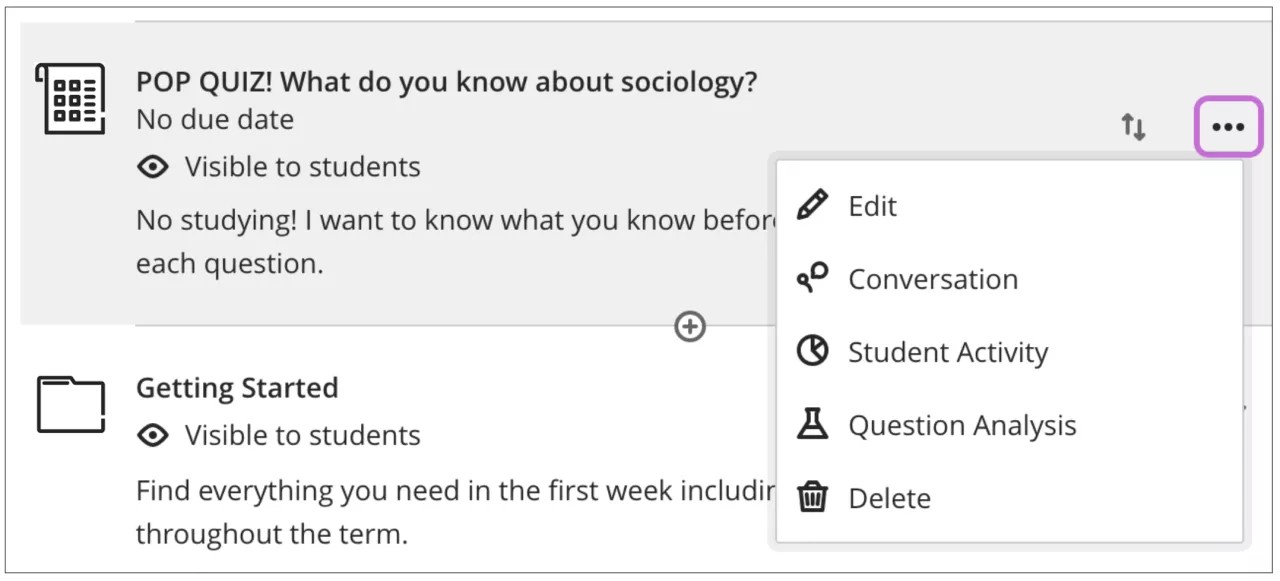Click the quiz description text area
Image resolution: width=1280 pixels, height=581 pixels.
pos(400,240)
